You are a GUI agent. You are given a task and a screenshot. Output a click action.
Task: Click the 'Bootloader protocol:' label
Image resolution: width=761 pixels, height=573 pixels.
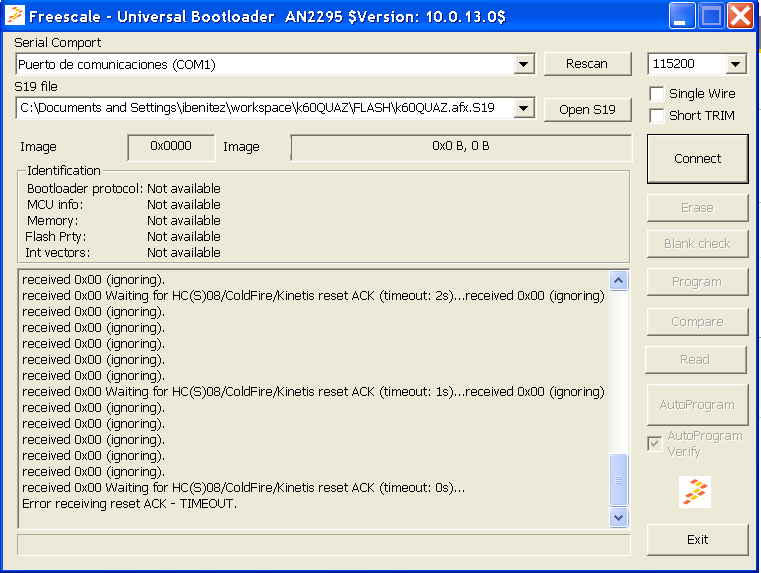point(85,188)
